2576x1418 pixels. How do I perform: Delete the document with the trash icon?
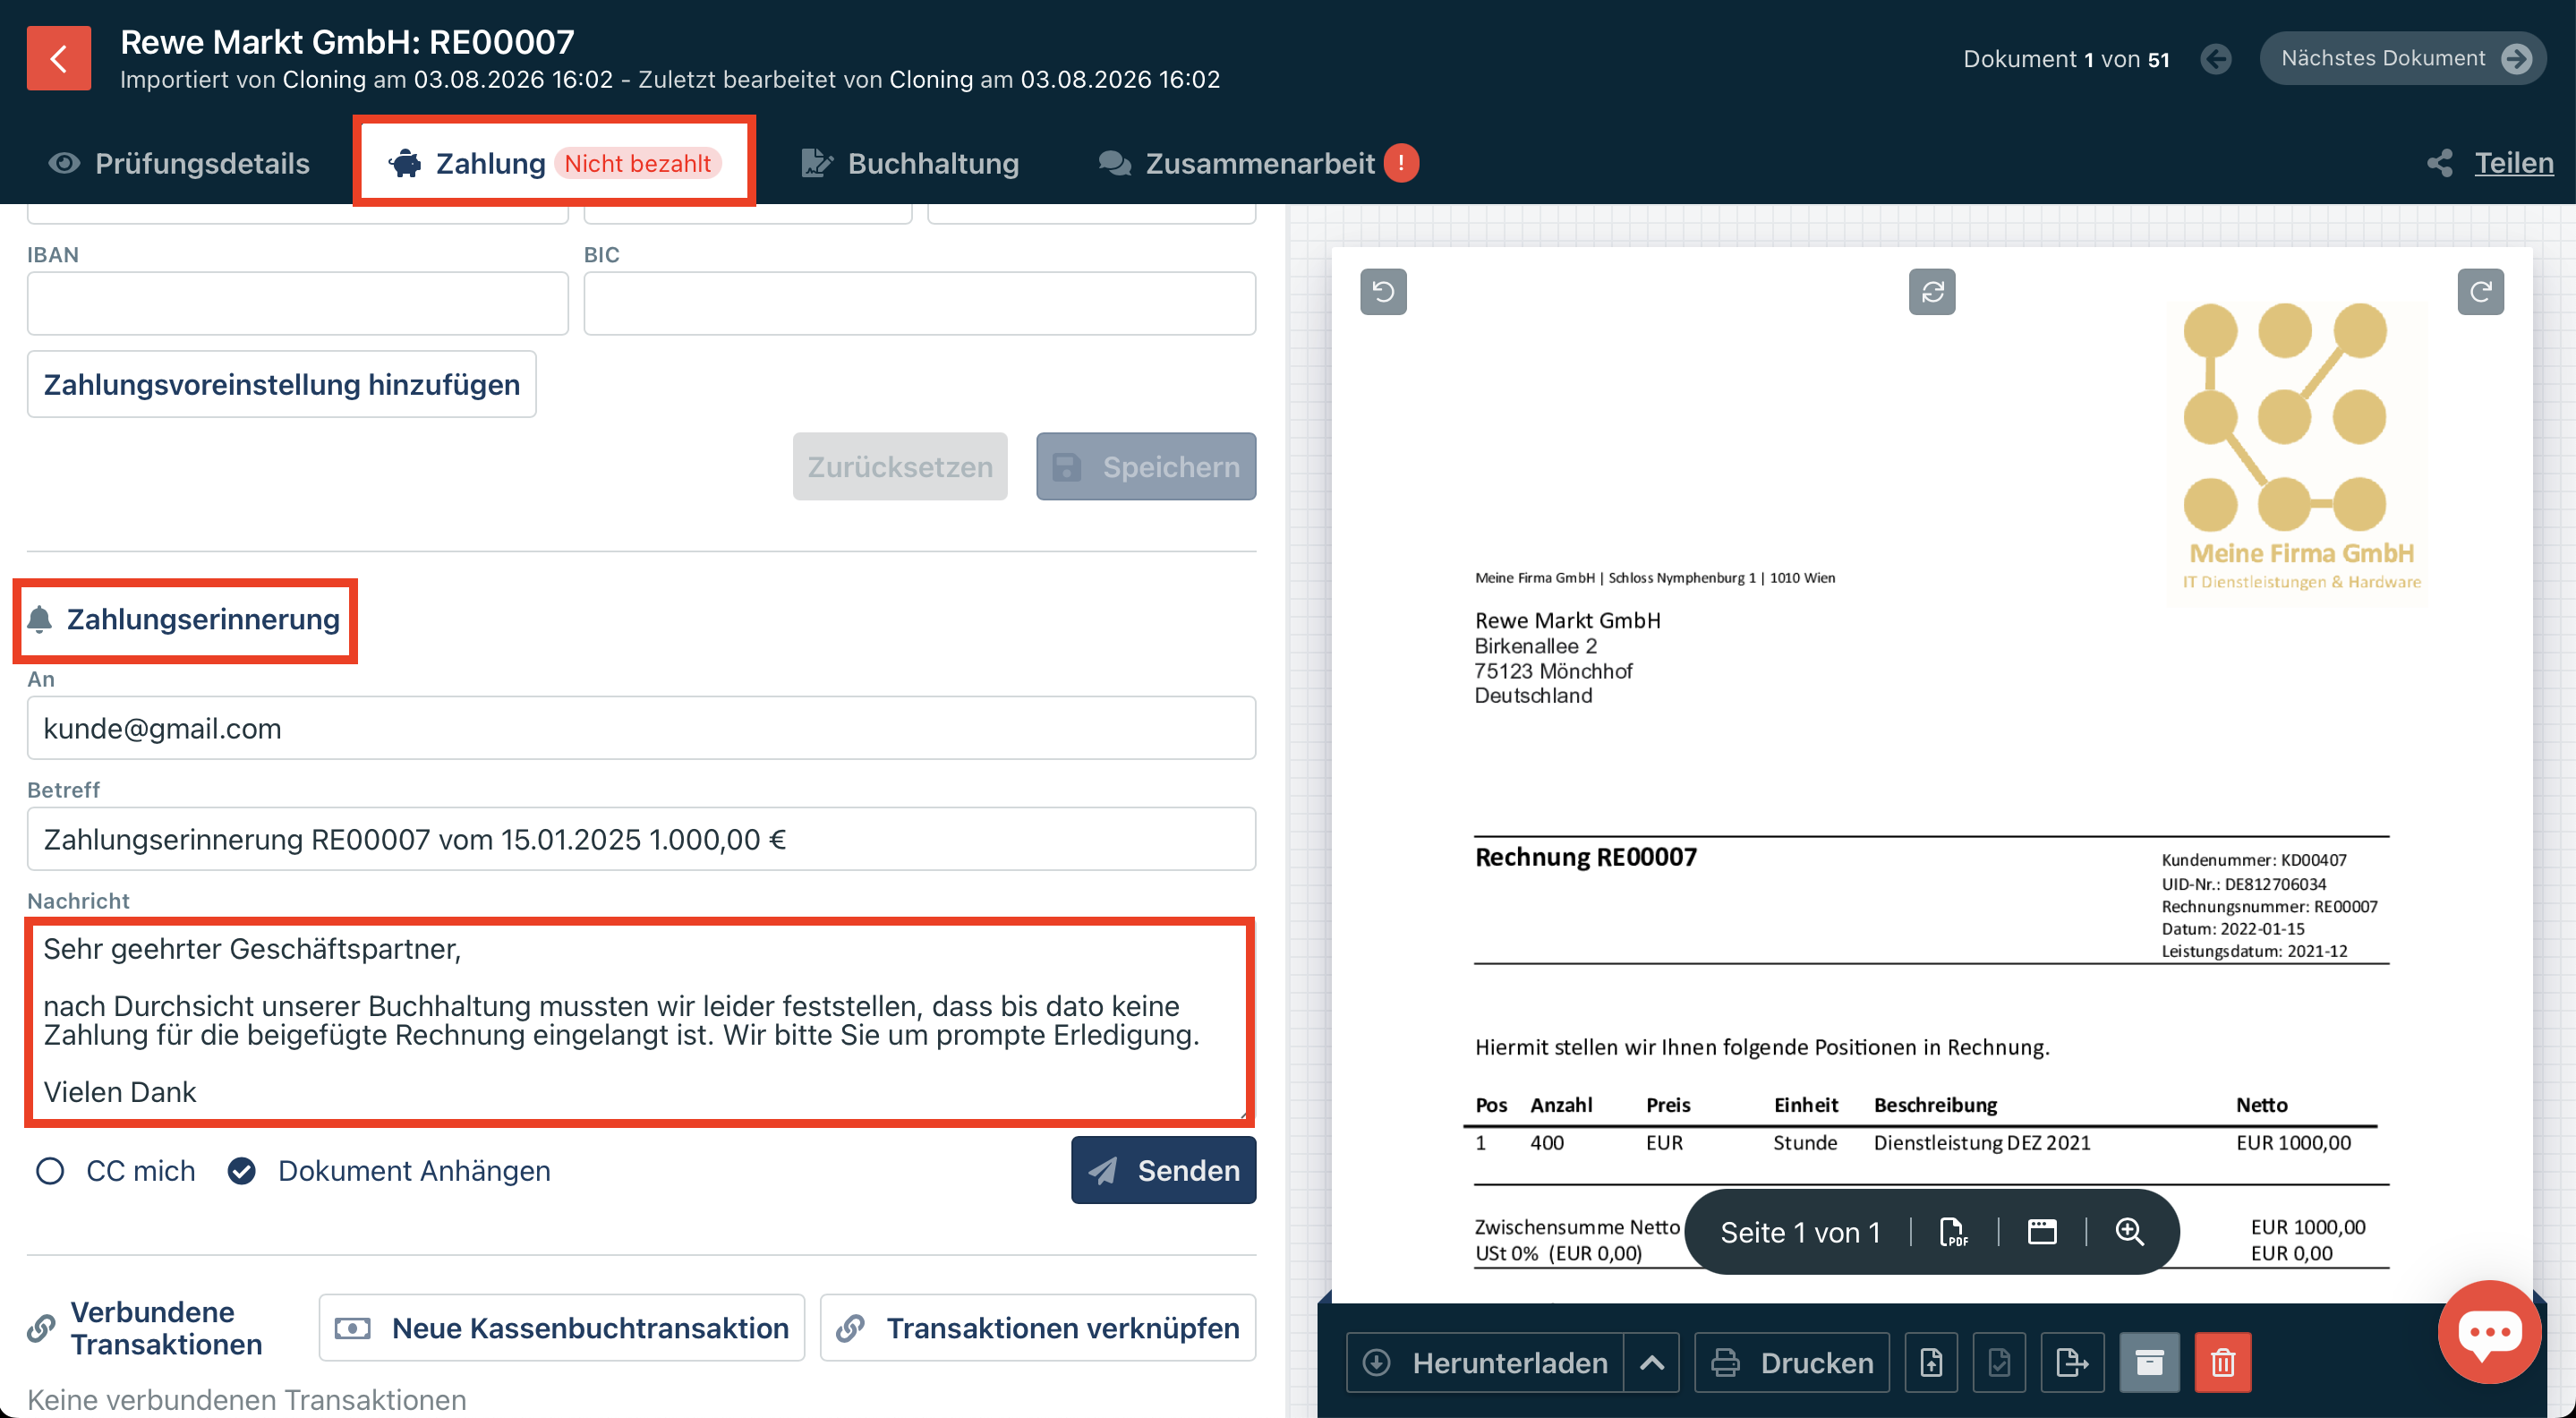pos(2223,1362)
